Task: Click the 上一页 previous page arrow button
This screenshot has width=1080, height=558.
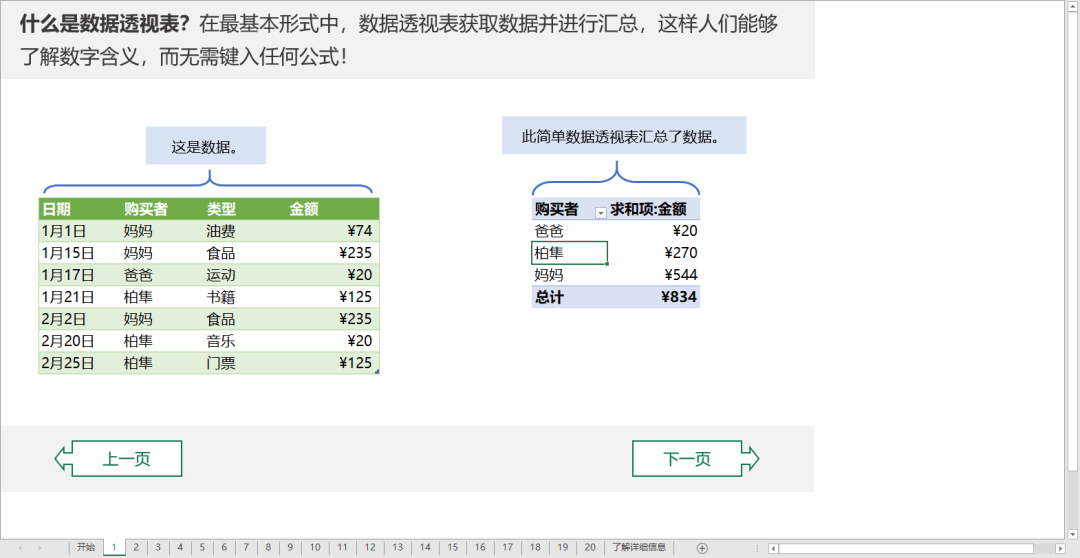Action: (119, 459)
